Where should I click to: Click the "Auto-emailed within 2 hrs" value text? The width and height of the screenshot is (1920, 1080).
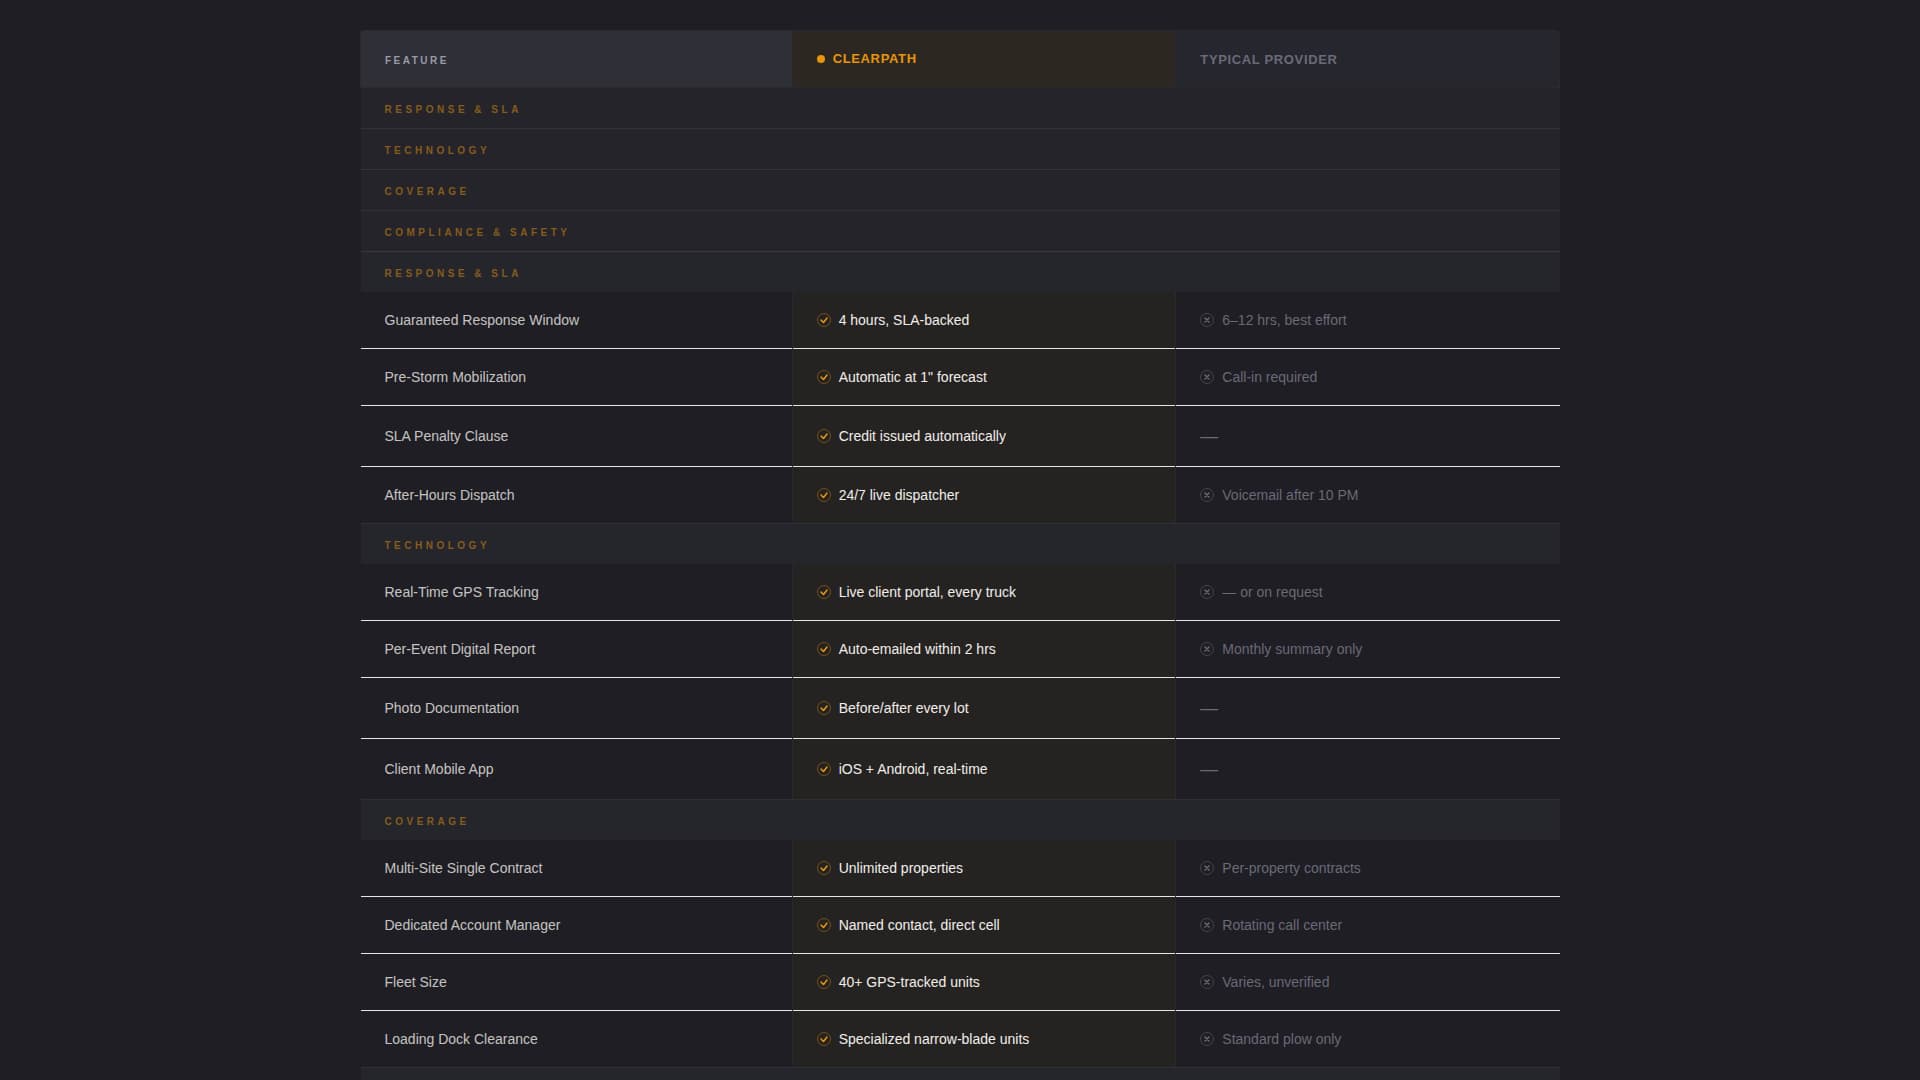917,649
